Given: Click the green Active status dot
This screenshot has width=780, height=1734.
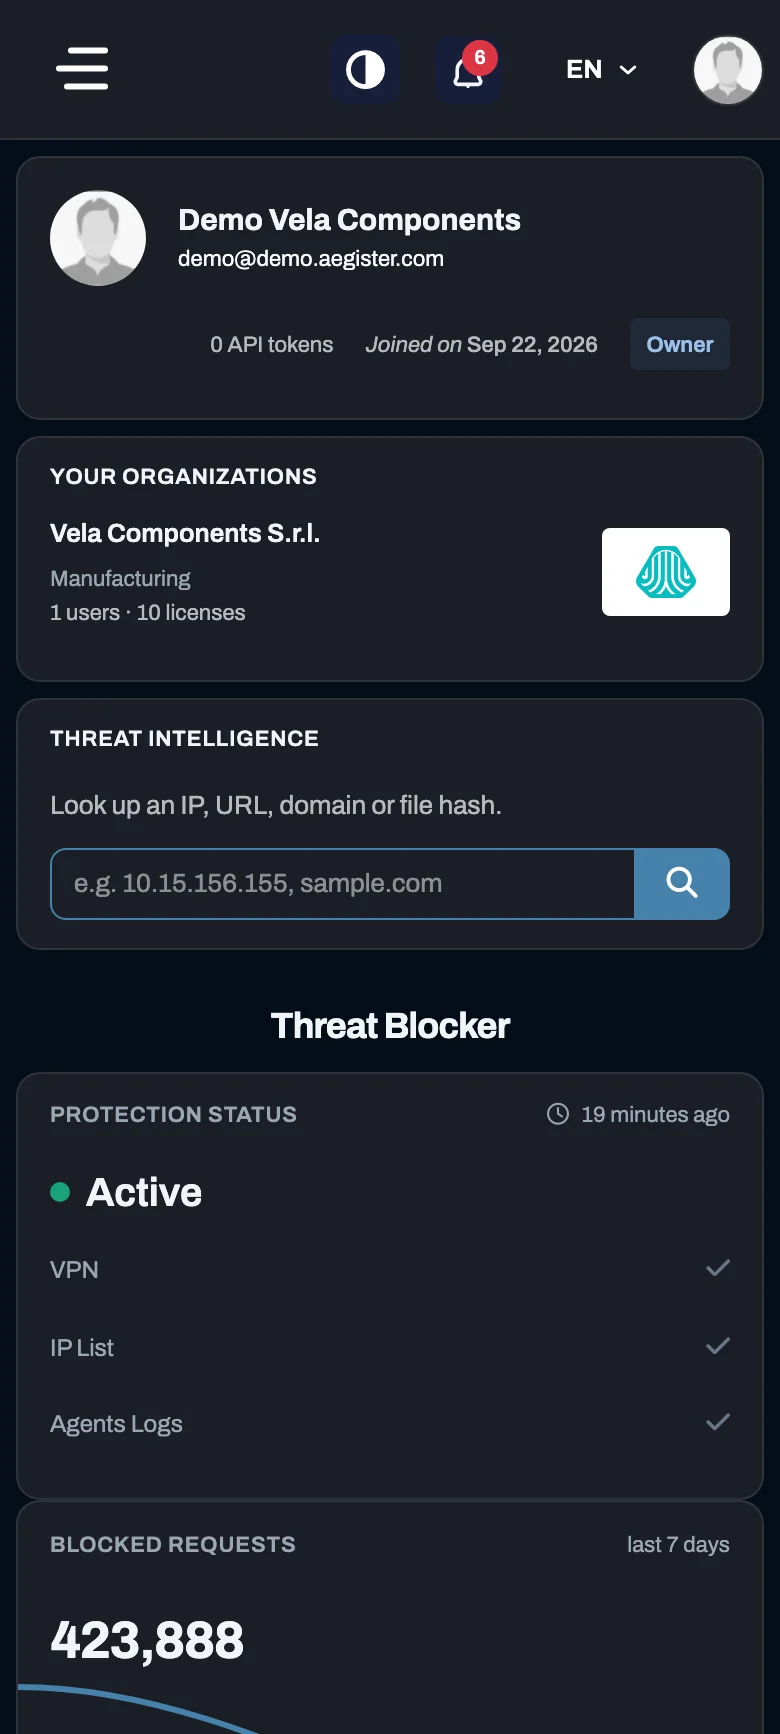Looking at the screenshot, I should [60, 1192].
